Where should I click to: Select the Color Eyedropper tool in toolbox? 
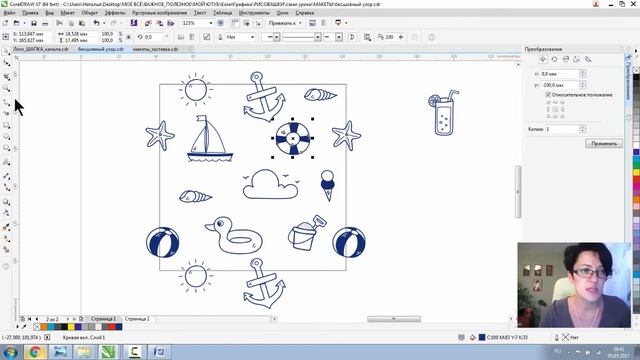6,227
